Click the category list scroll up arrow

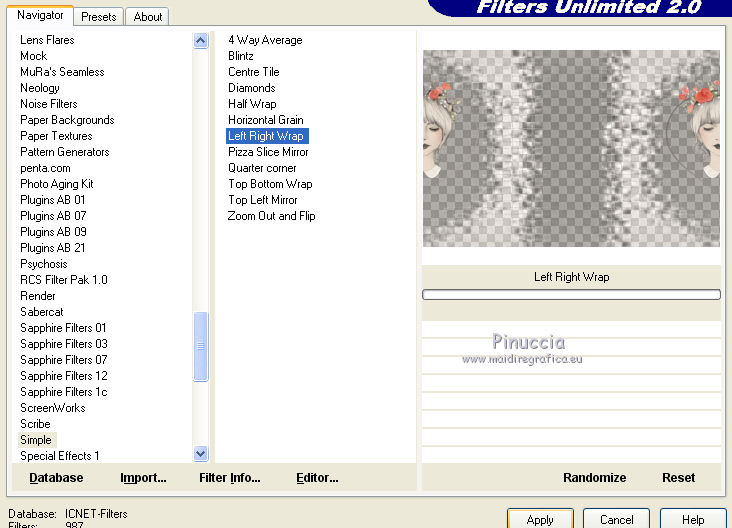click(201, 41)
